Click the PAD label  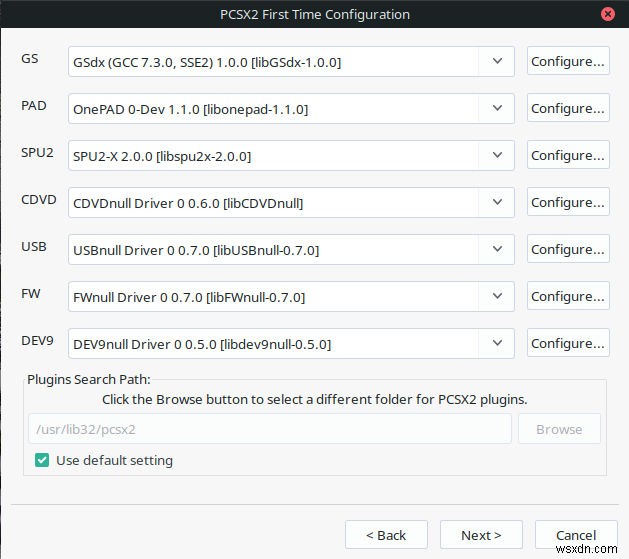coord(34,105)
